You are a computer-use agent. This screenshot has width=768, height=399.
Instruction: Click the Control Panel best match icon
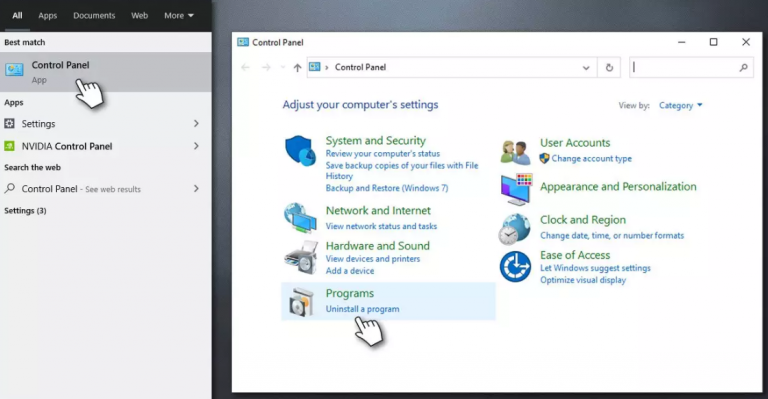pyautogui.click(x=14, y=70)
